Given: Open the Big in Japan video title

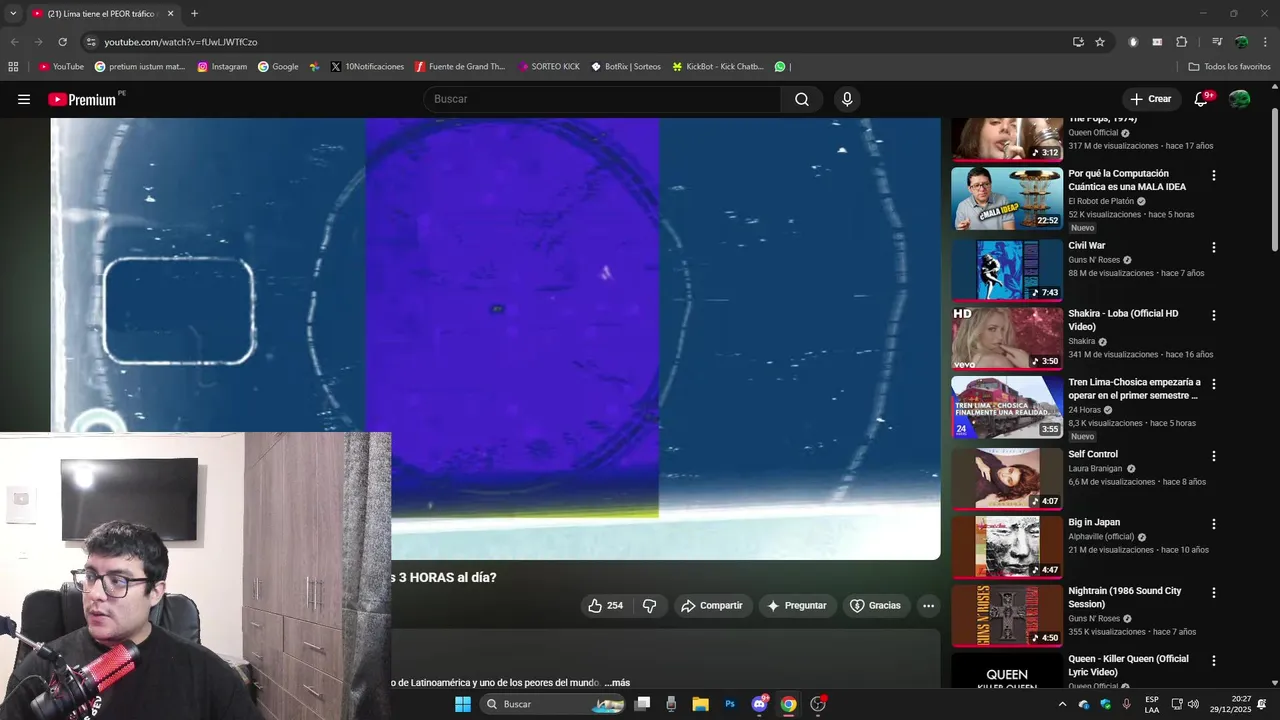Looking at the screenshot, I should click(1094, 522).
